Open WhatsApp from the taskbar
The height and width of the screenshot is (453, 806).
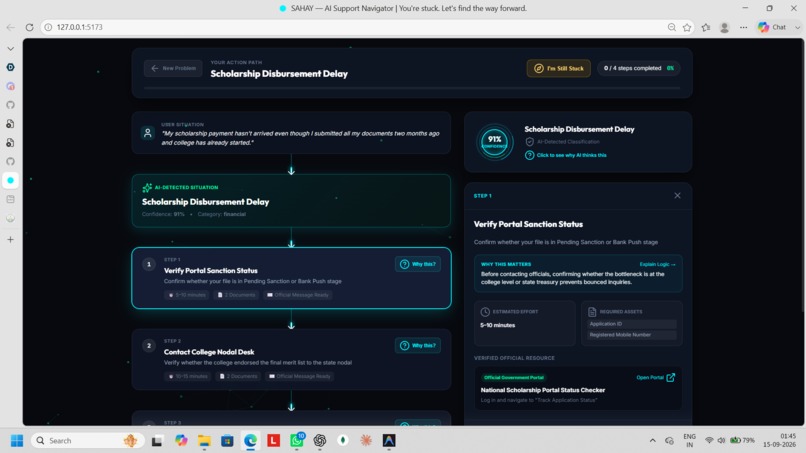(297, 440)
